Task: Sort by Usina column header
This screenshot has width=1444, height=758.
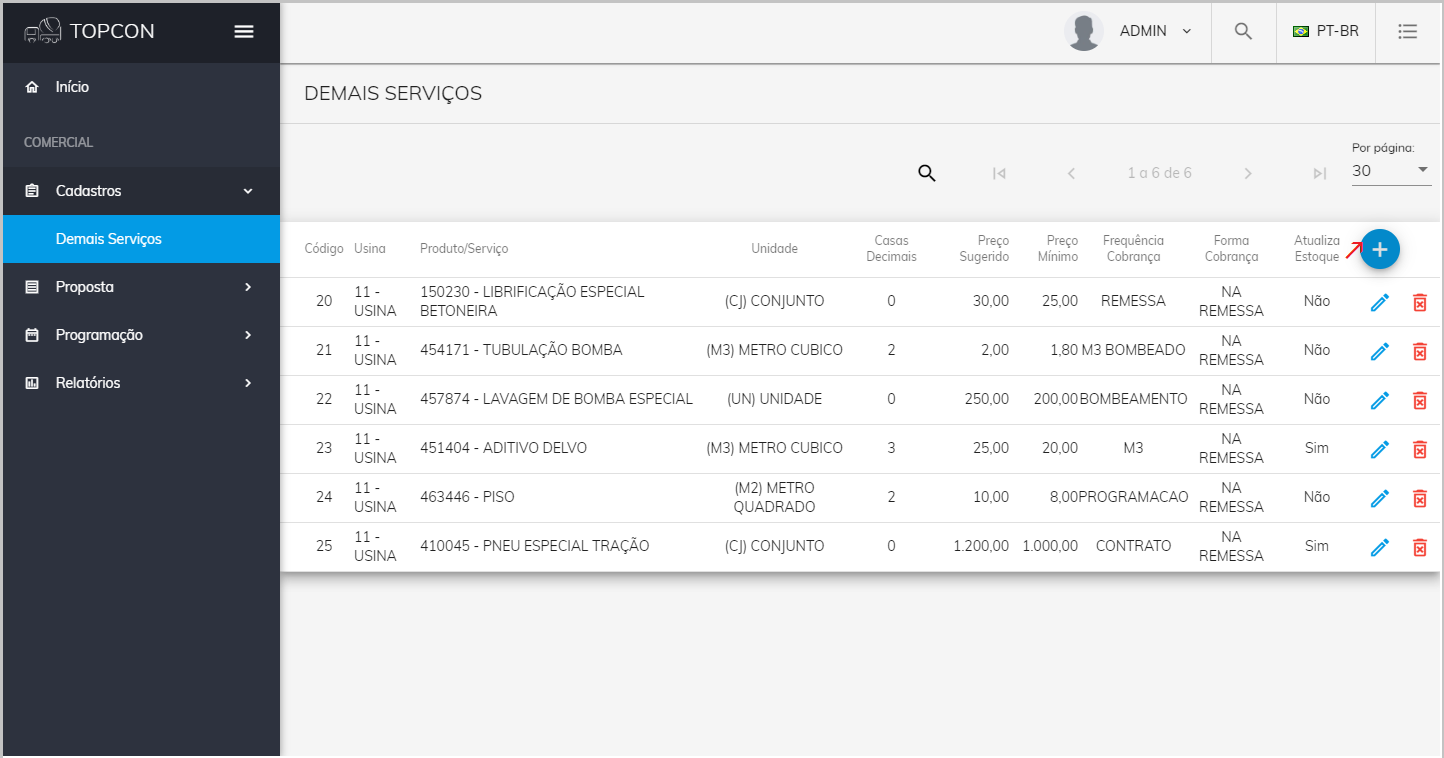Action: tap(370, 249)
